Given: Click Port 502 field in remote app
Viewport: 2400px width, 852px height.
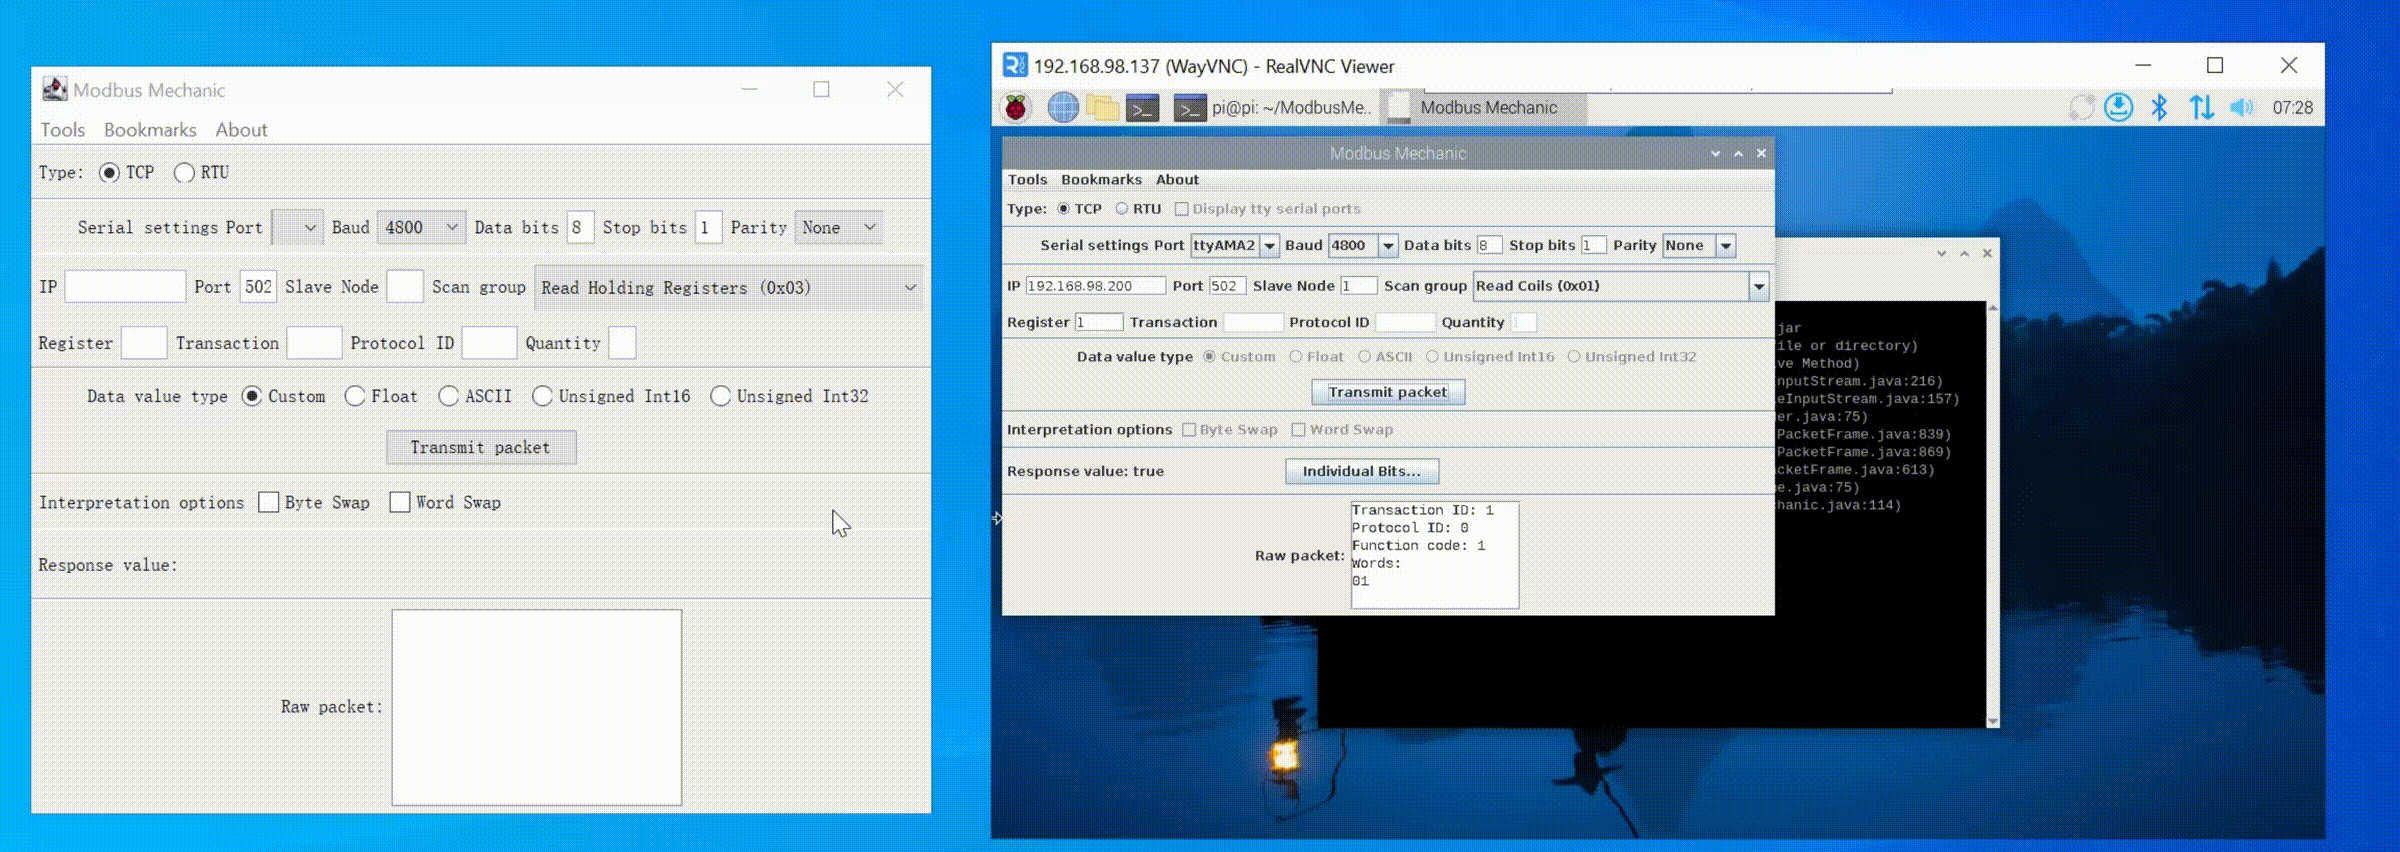Looking at the screenshot, I should (1227, 286).
